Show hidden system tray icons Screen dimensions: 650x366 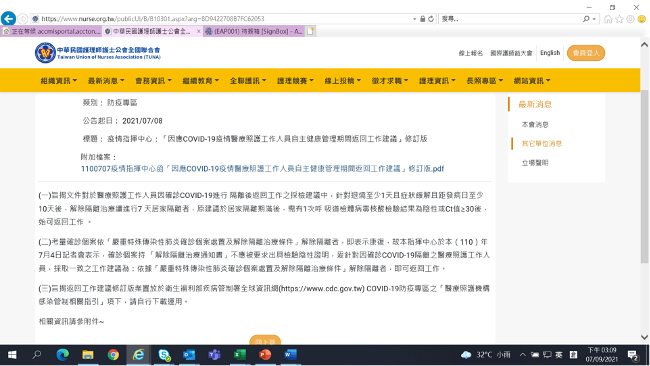click(x=523, y=355)
